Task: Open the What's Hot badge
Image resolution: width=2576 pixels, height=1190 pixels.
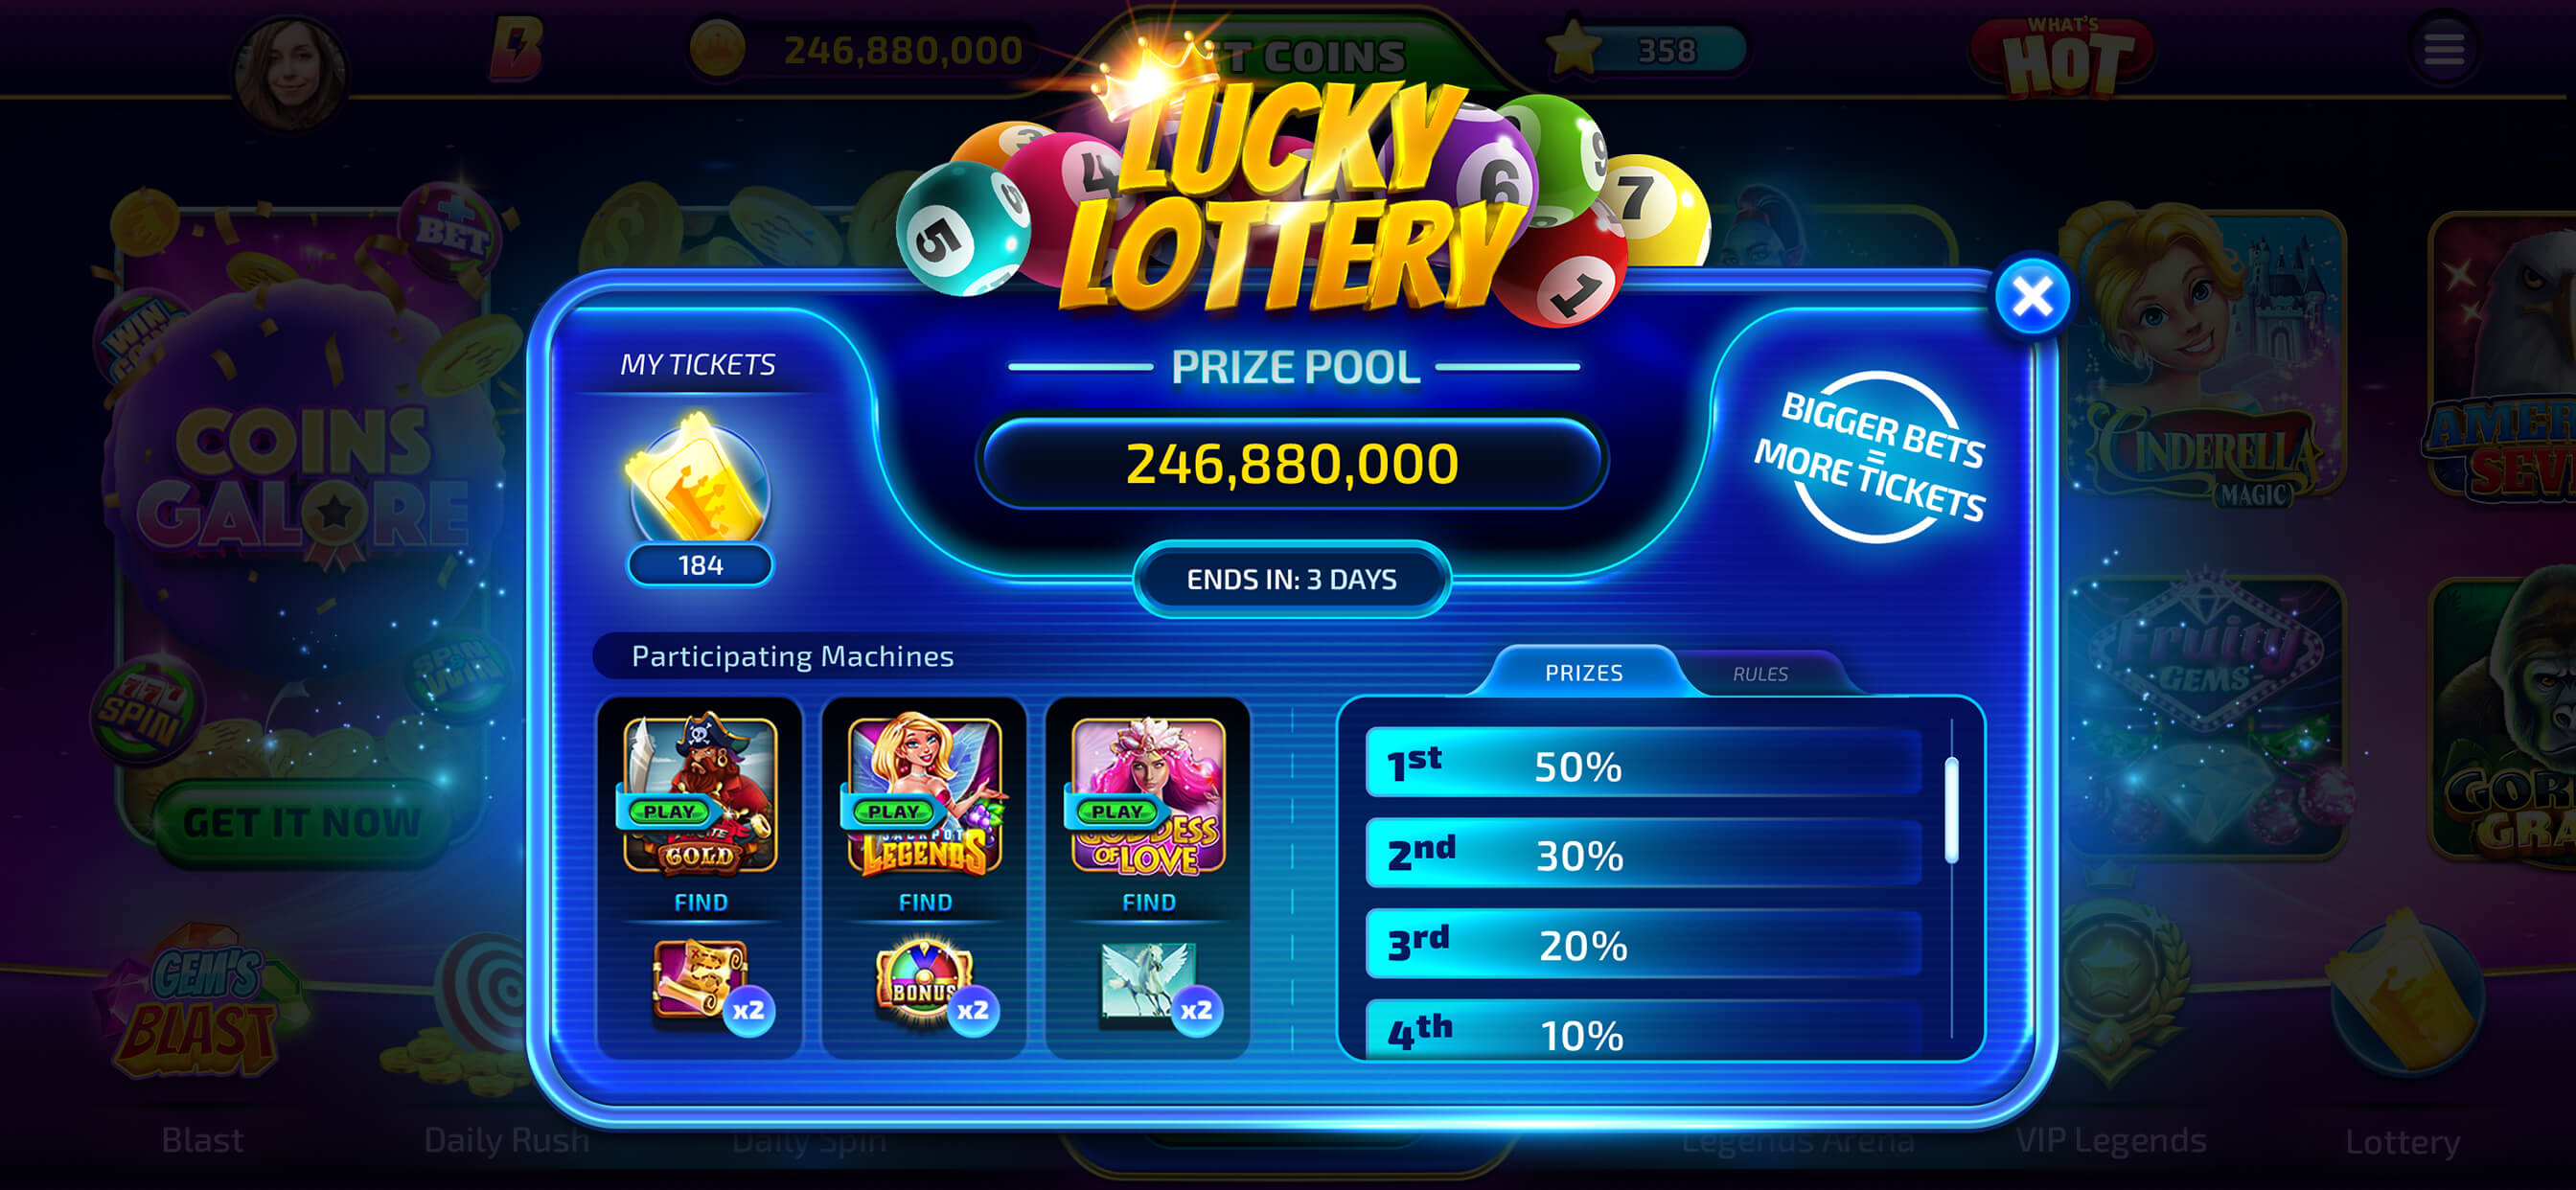Action: click(2062, 57)
